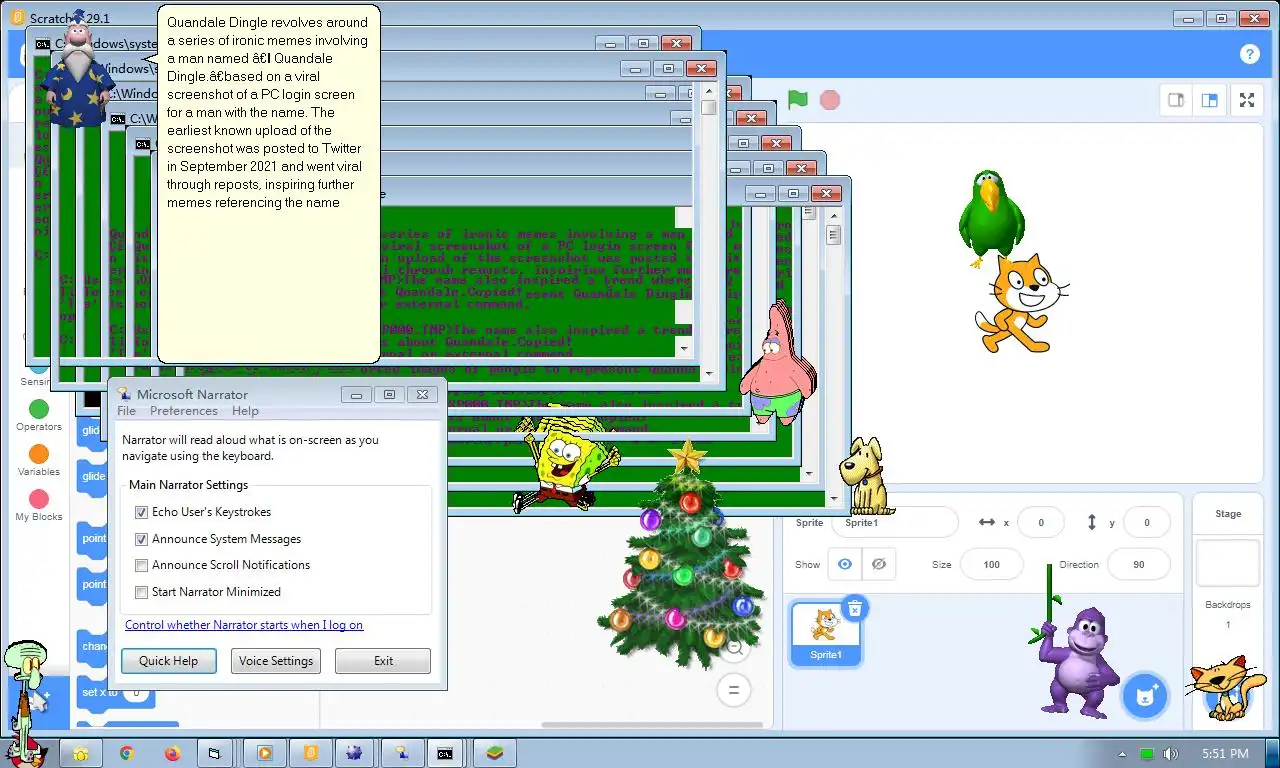The width and height of the screenshot is (1280, 768).
Task: Delete Sprite1 using trash can icon
Action: pyautogui.click(x=855, y=607)
